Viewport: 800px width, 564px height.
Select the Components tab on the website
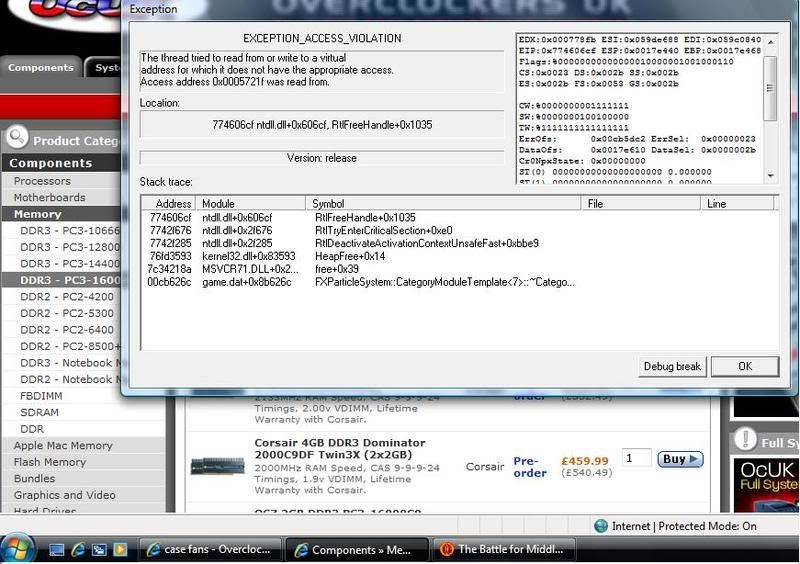(41, 68)
